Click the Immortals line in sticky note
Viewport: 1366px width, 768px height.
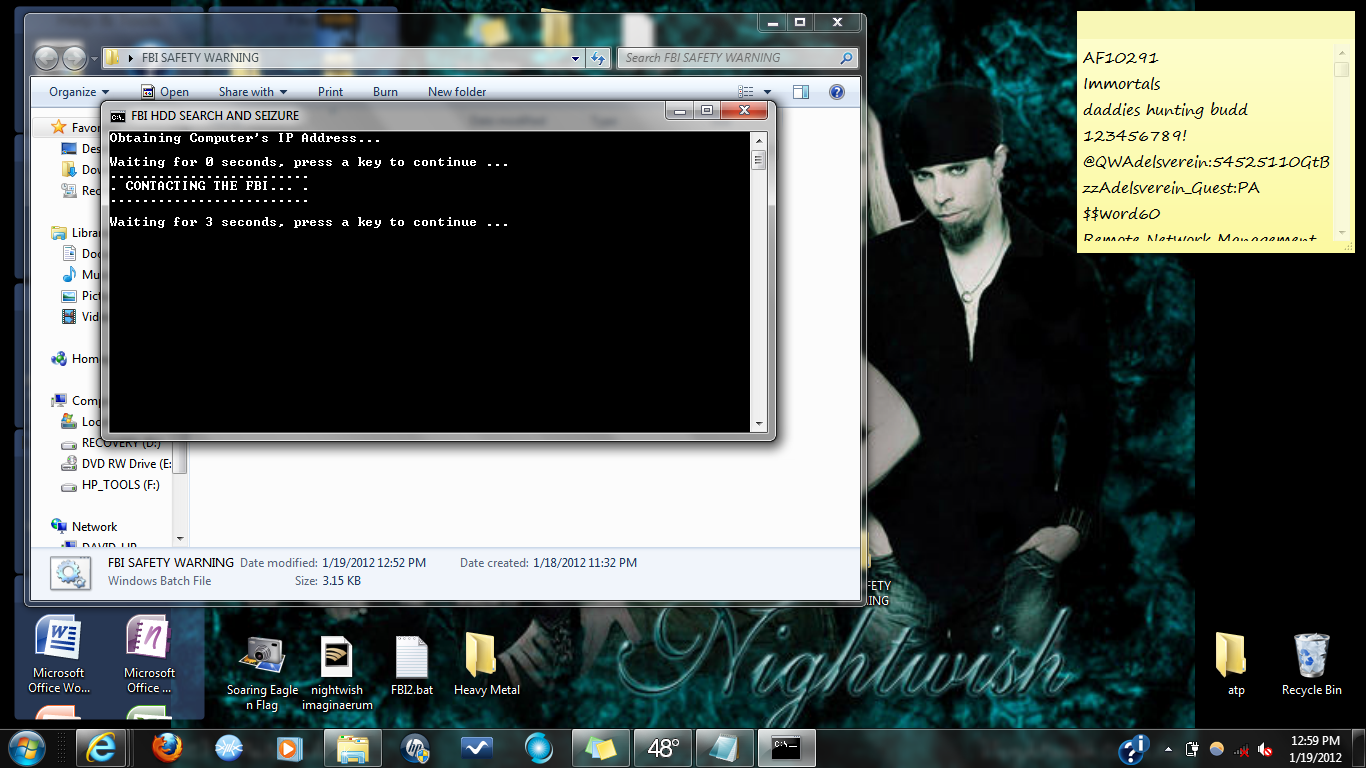[1122, 84]
